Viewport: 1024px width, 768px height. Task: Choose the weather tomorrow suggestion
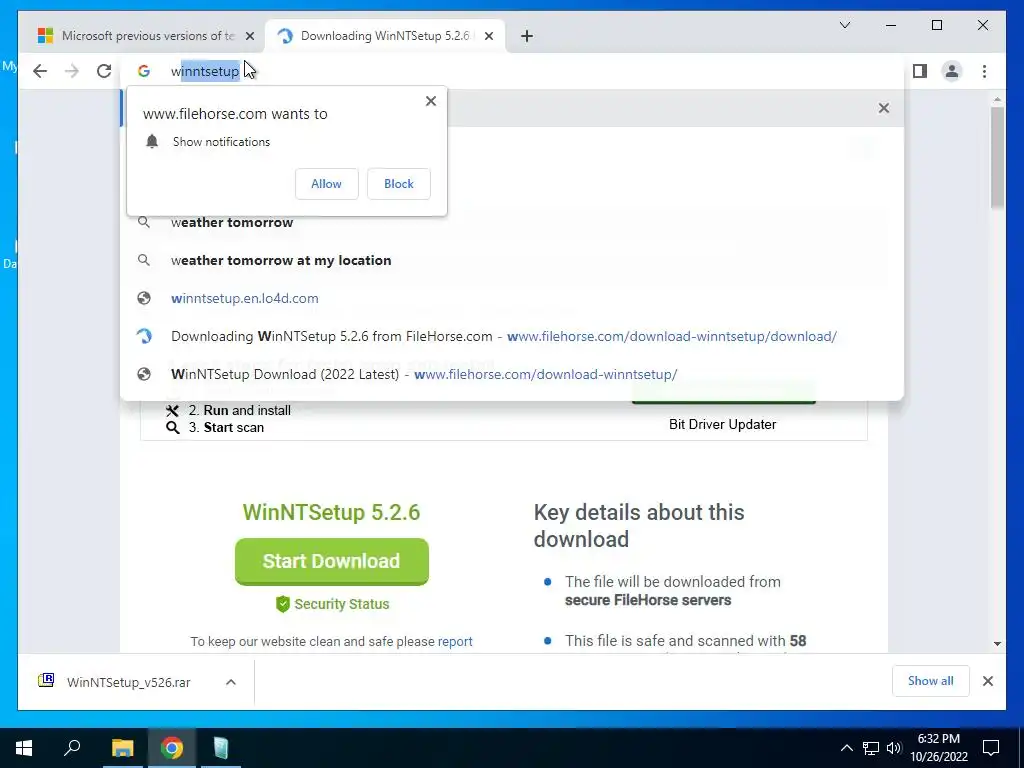511,223
